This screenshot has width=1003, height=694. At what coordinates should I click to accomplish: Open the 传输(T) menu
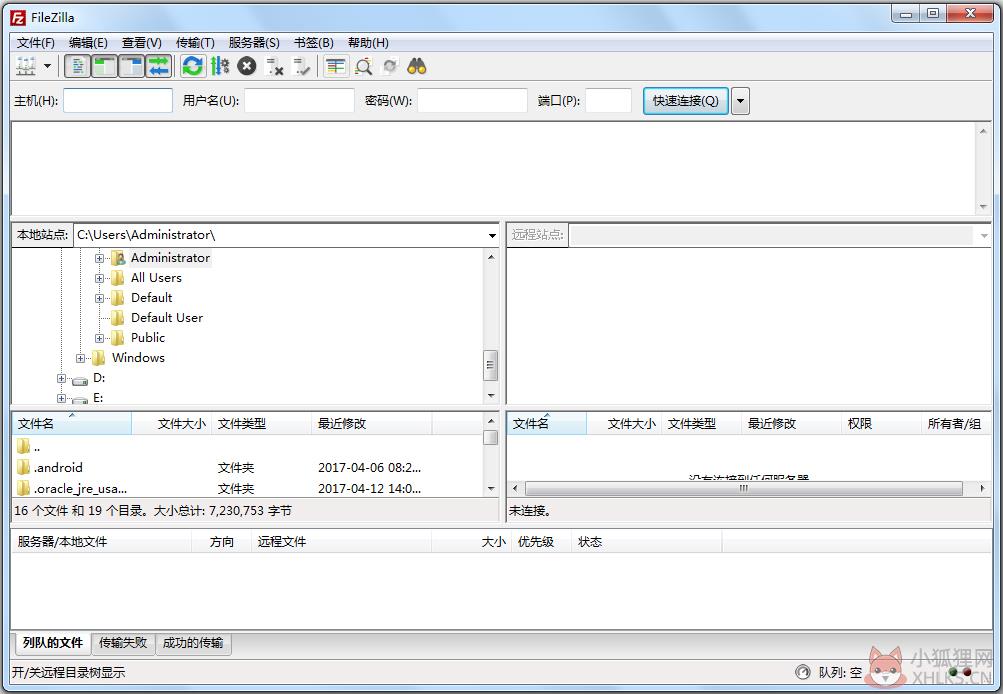[x=195, y=43]
